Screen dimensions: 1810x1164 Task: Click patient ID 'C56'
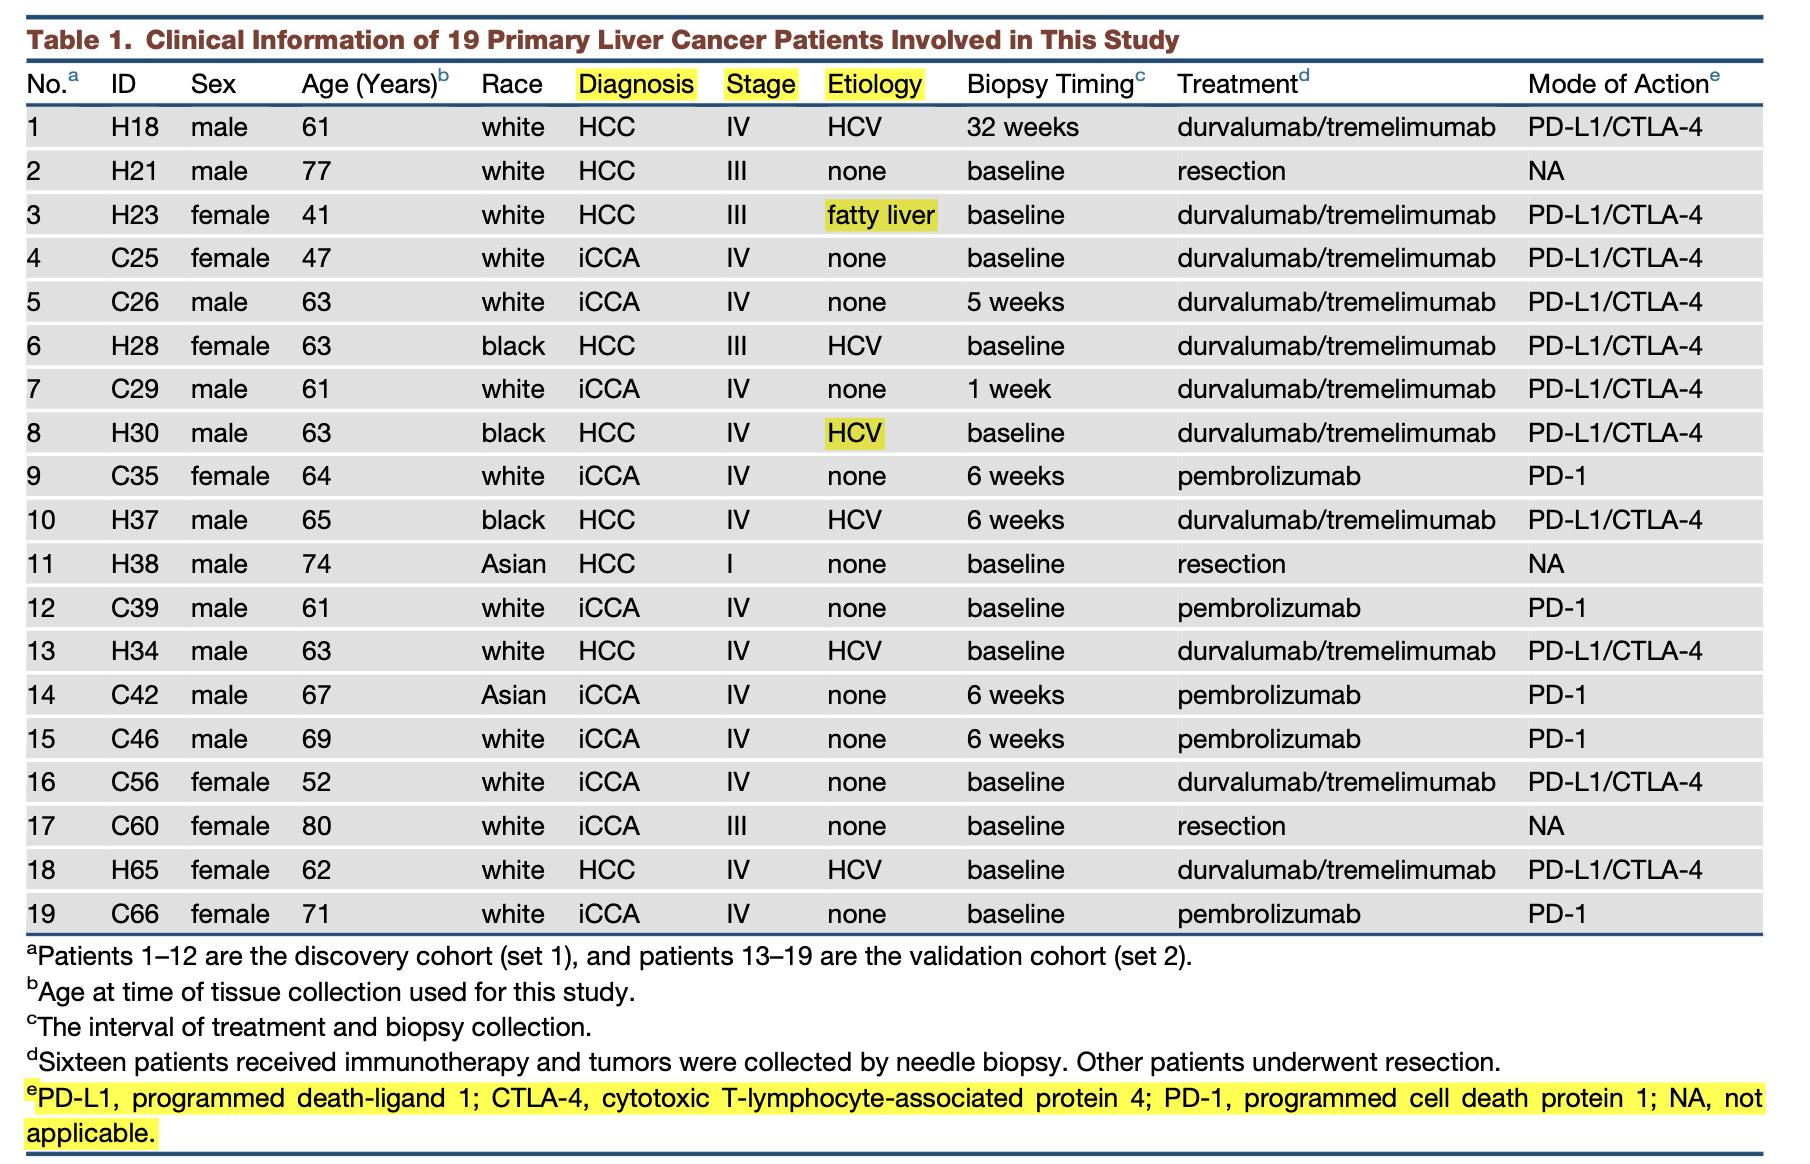[135, 782]
